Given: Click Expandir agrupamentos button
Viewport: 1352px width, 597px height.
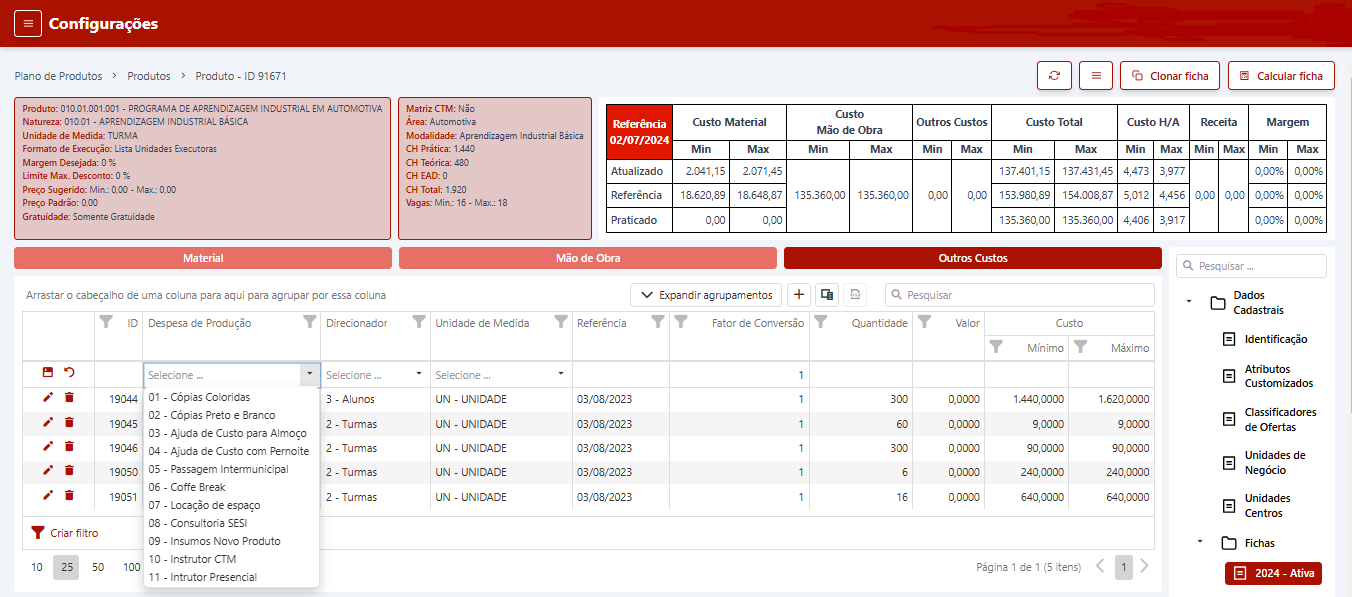Looking at the screenshot, I should coord(706,295).
